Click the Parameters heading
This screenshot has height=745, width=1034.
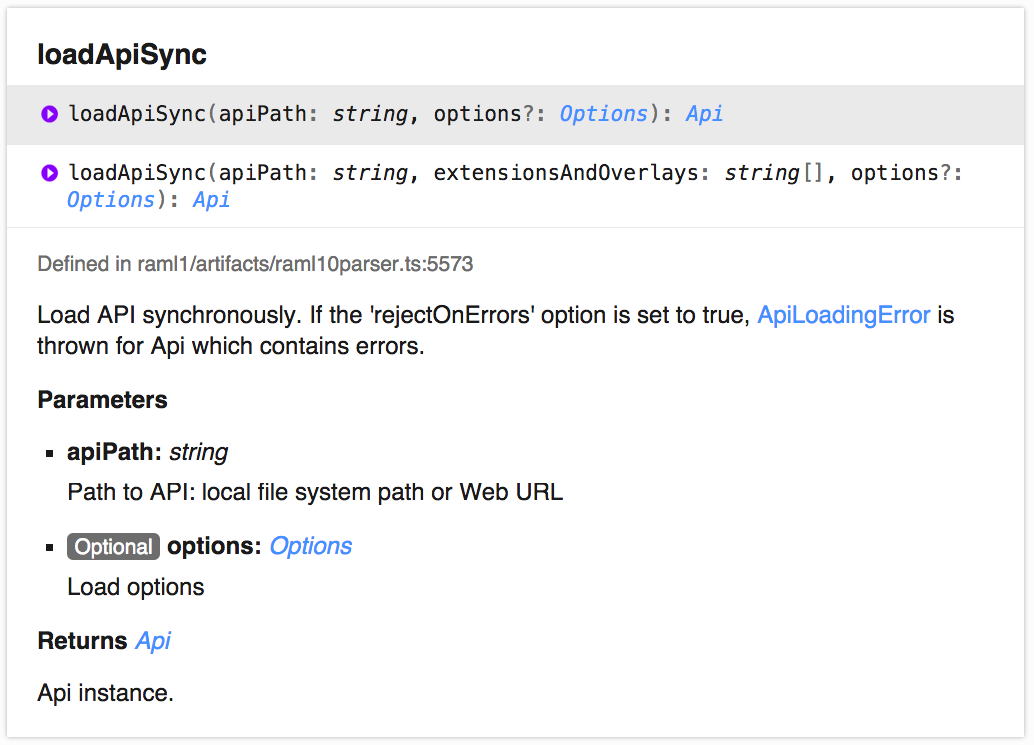pos(102,400)
